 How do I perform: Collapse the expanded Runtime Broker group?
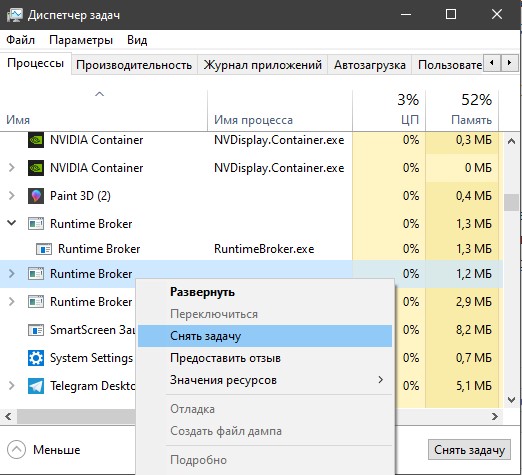coord(11,223)
